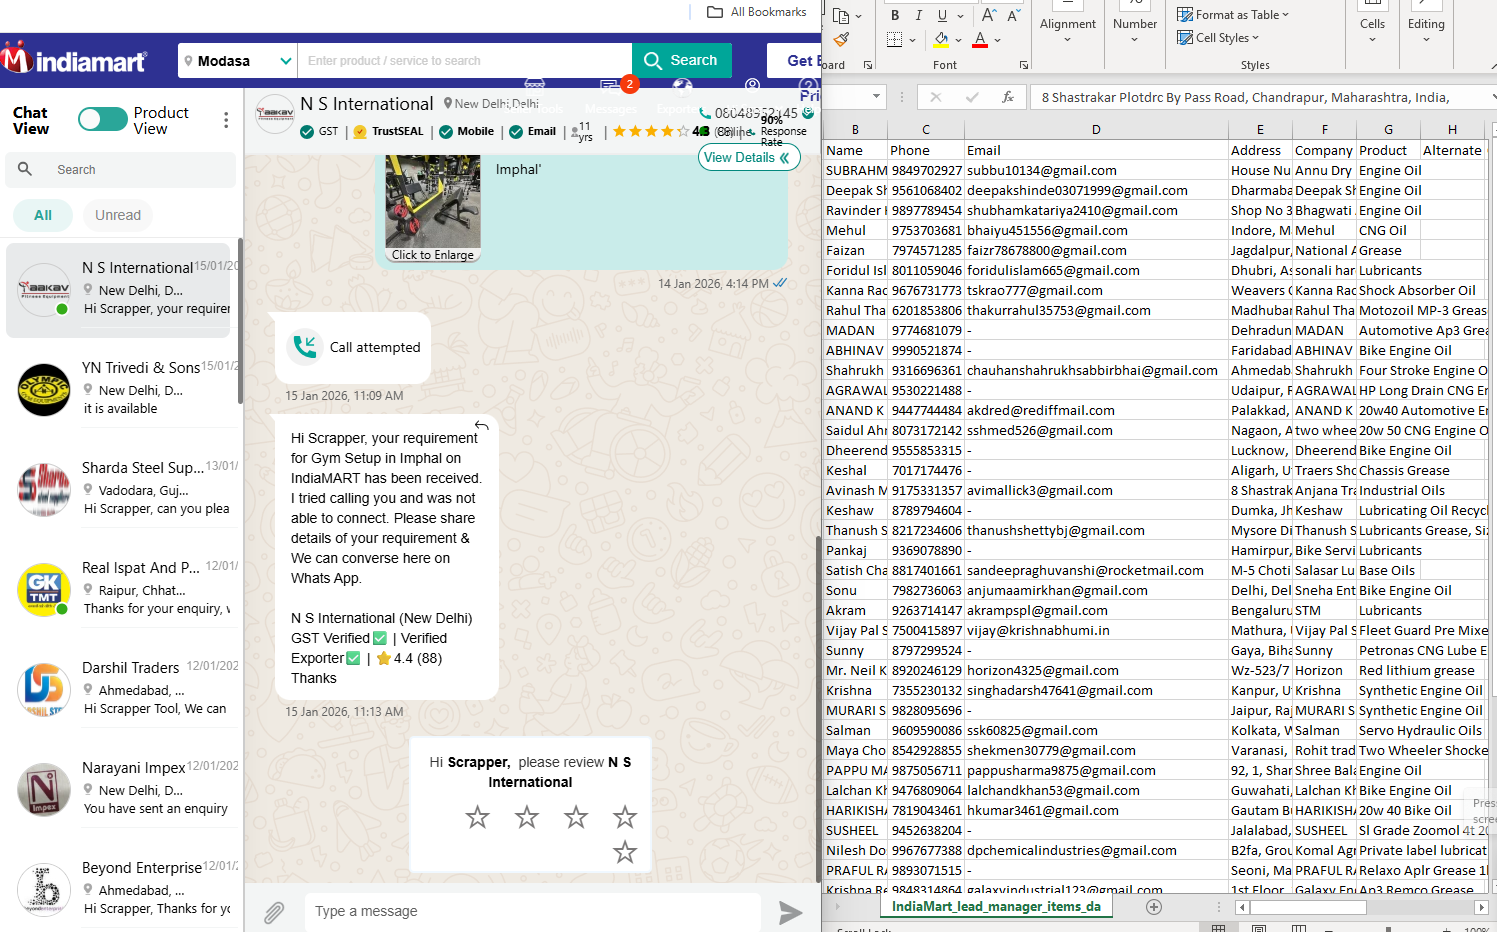Click the reply arrow on the message
The width and height of the screenshot is (1497, 932).
(x=482, y=426)
